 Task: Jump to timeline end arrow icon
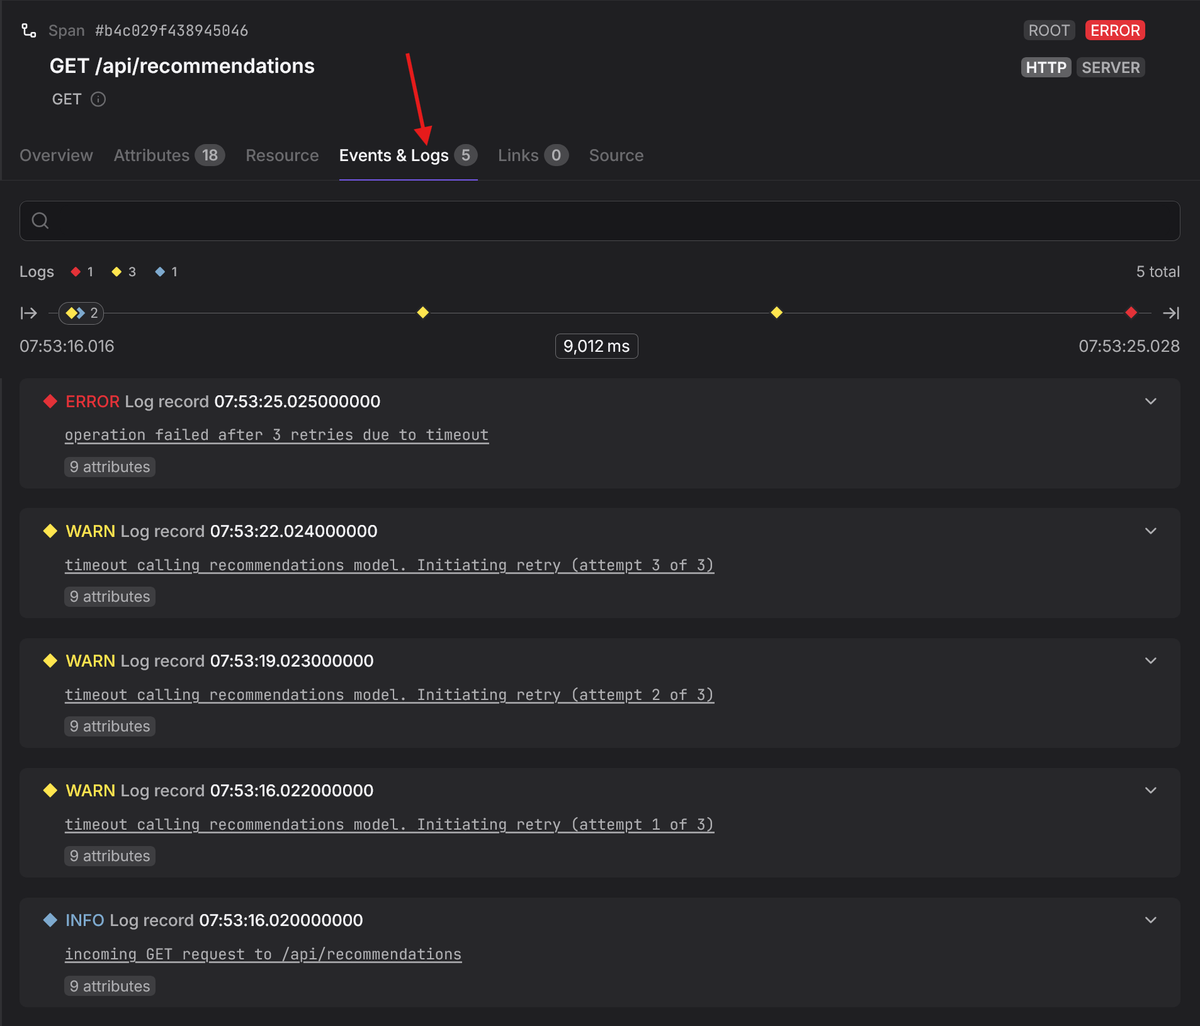pyautogui.click(x=1171, y=313)
